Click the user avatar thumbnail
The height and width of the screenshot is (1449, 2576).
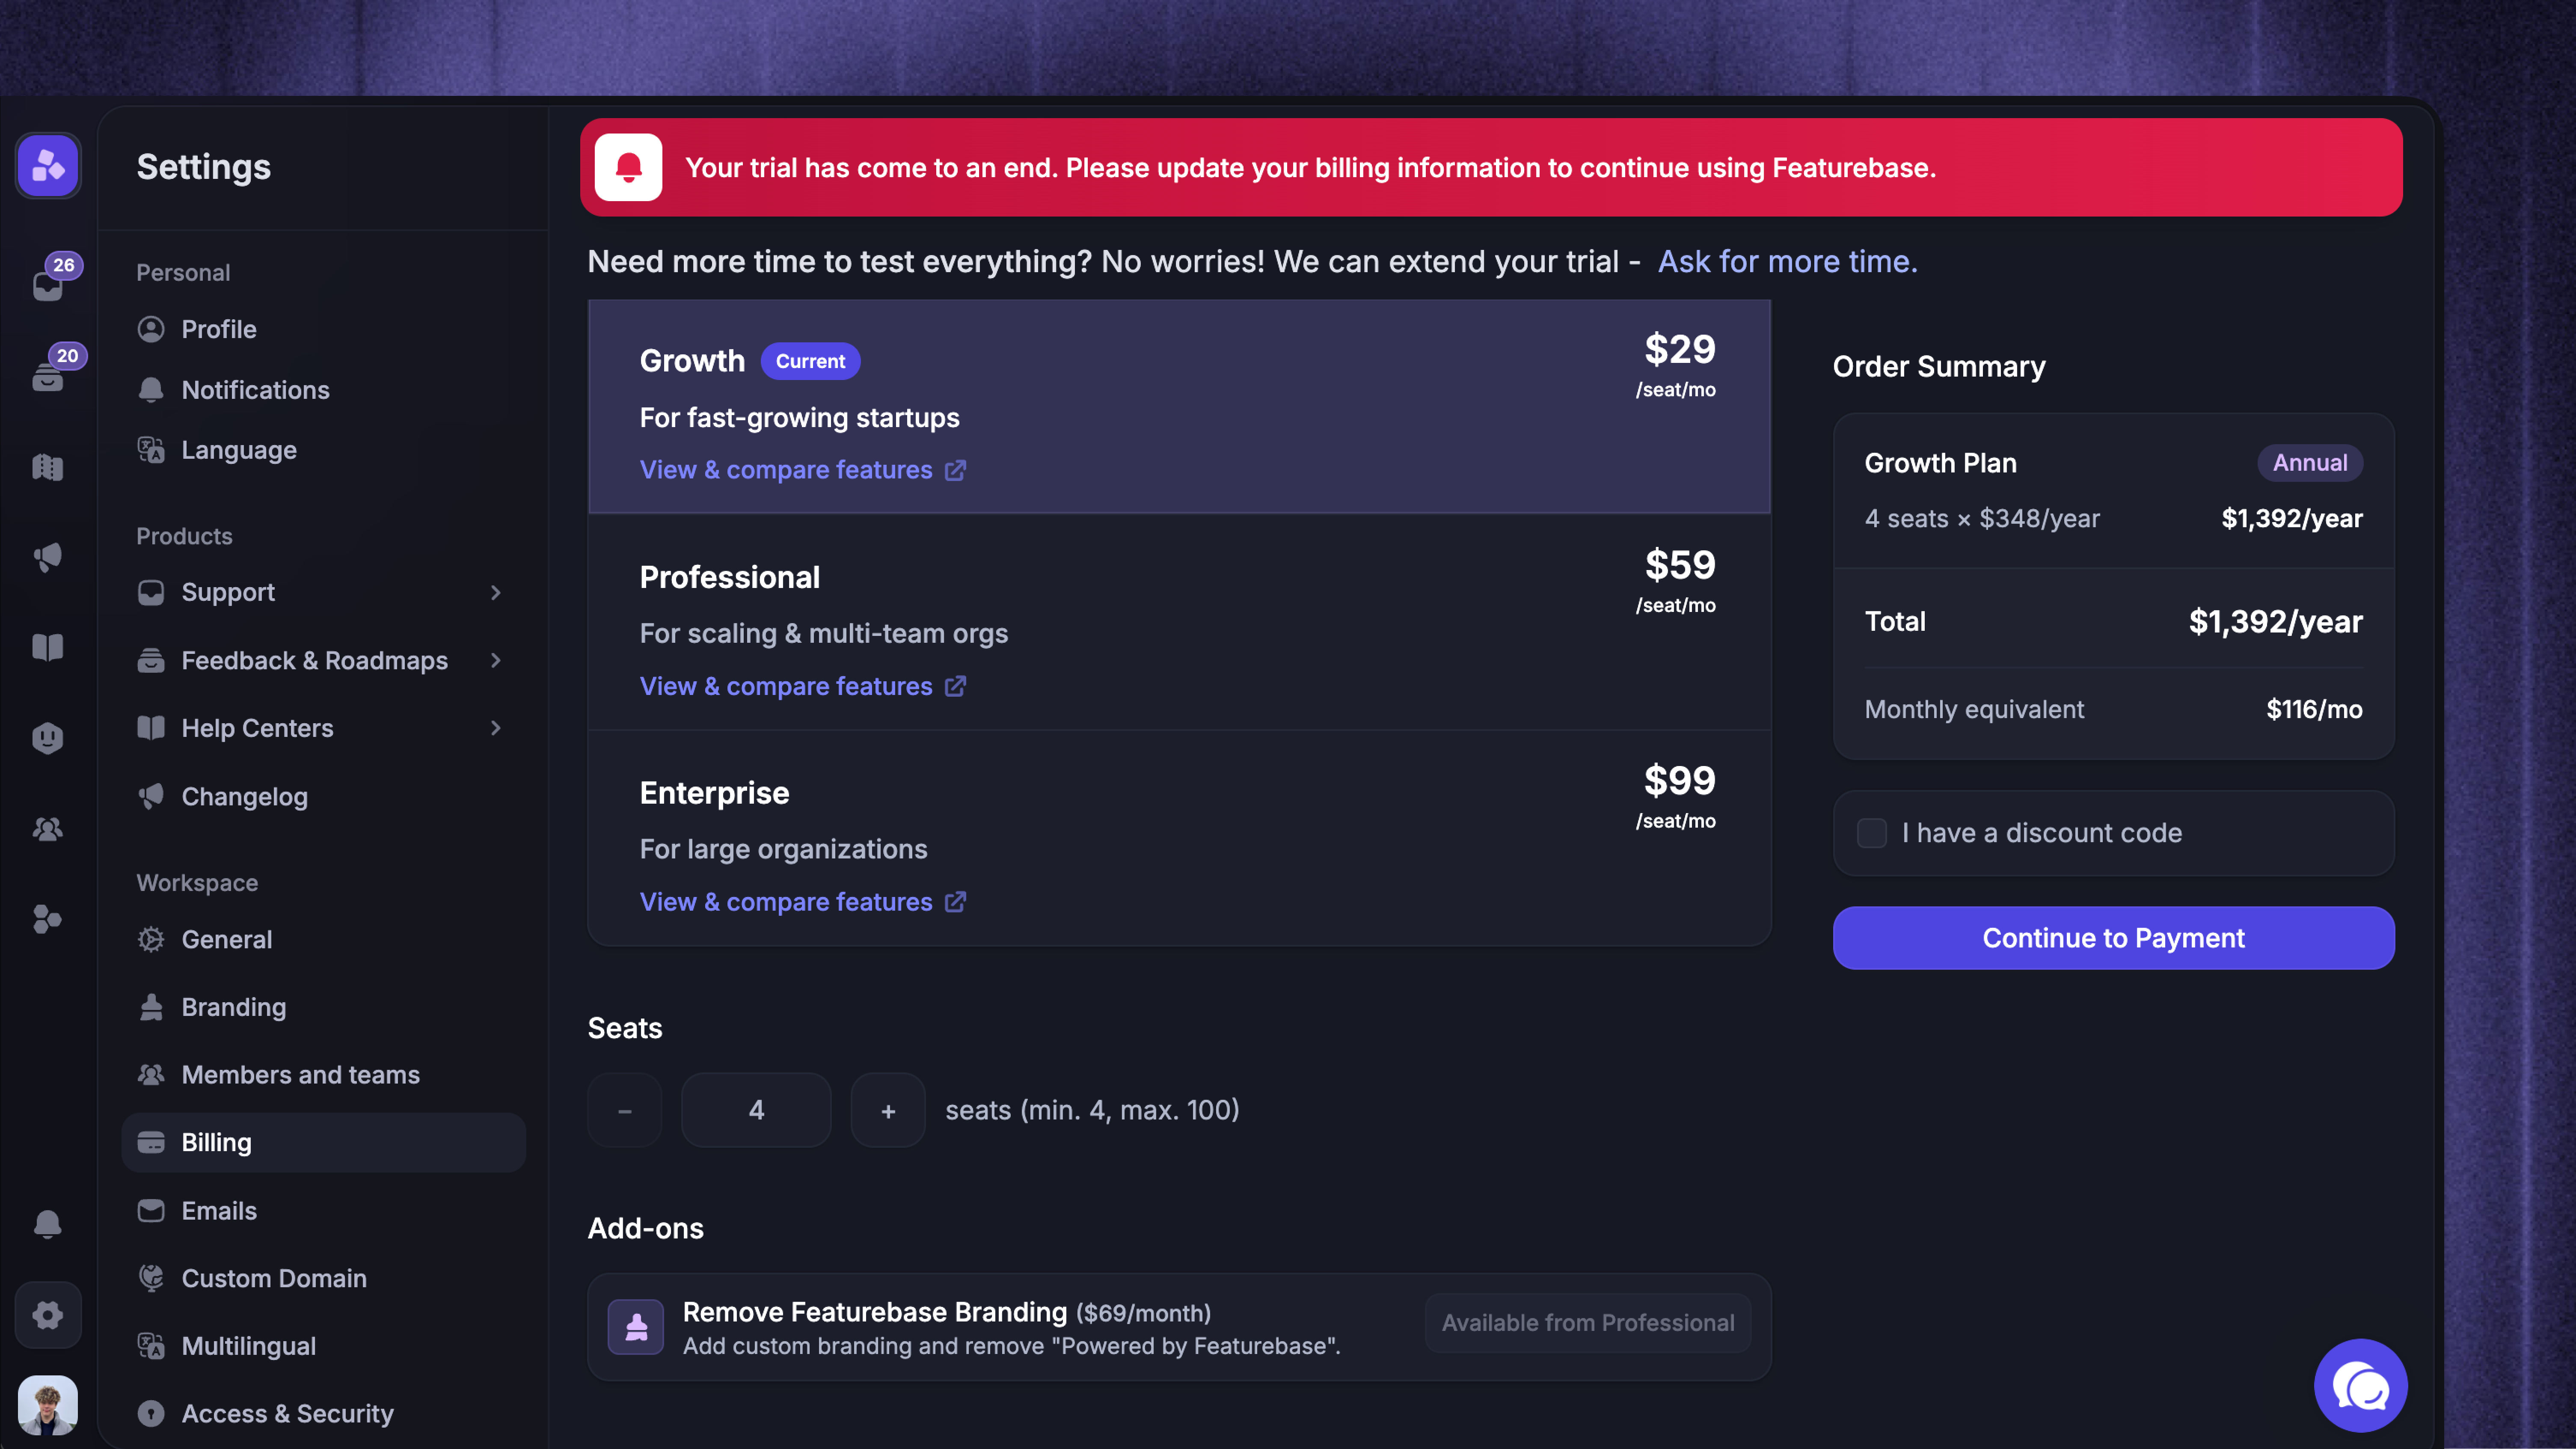[48, 1405]
